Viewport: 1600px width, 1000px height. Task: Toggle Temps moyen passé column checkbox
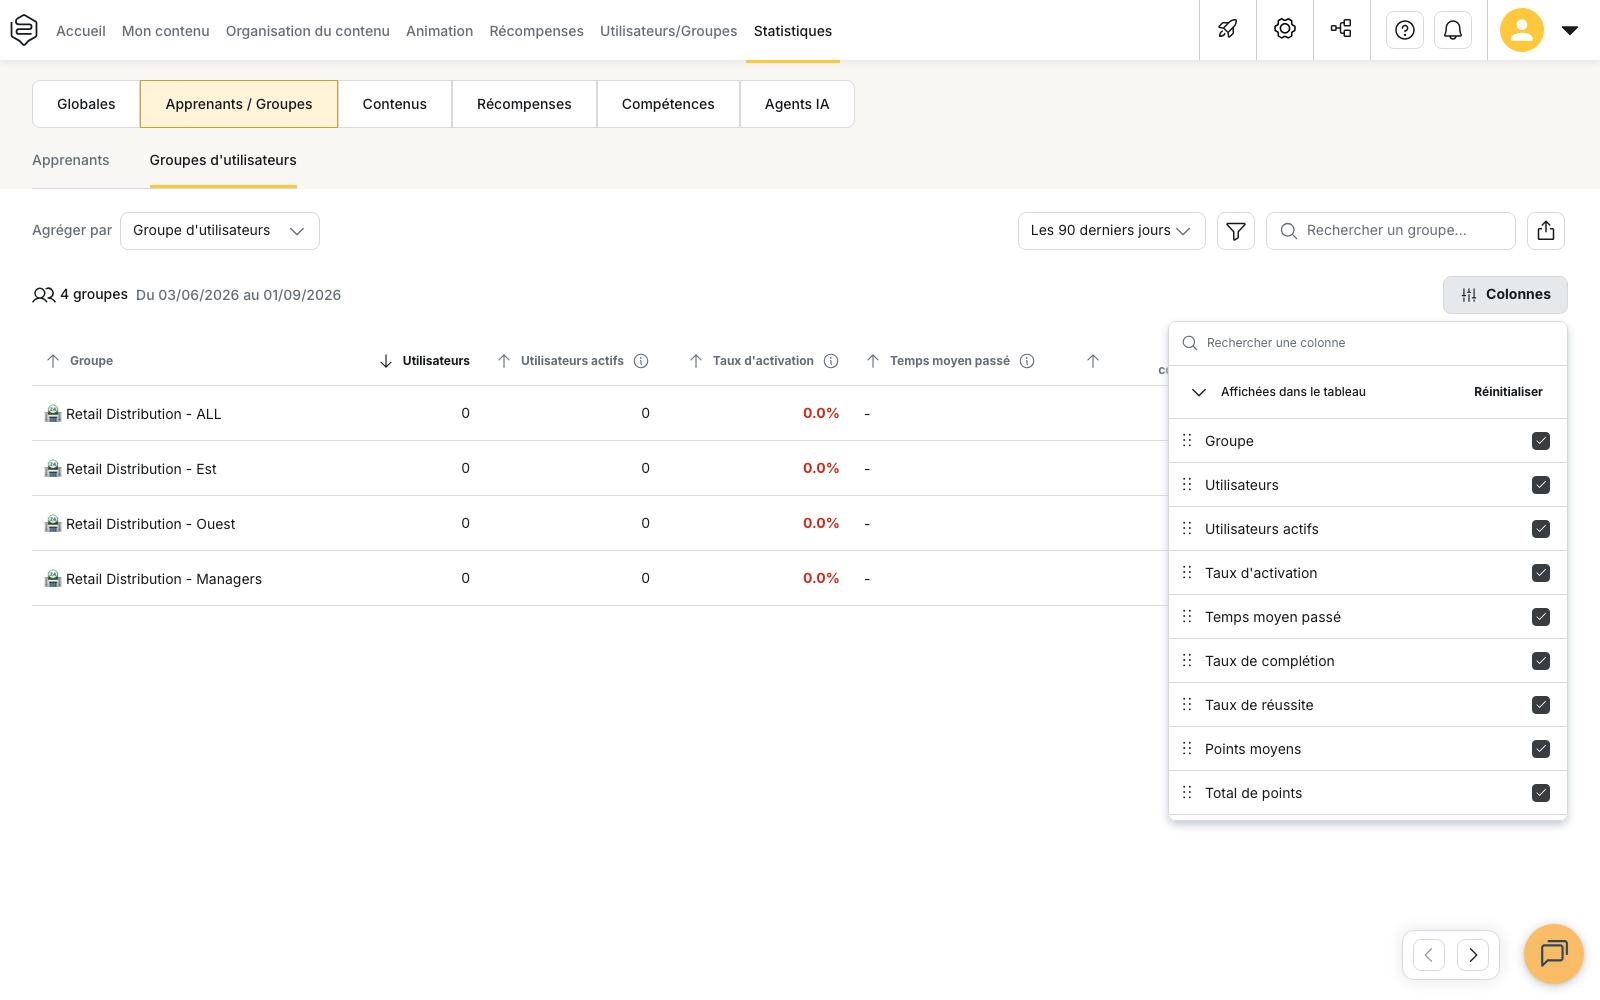pos(1541,617)
